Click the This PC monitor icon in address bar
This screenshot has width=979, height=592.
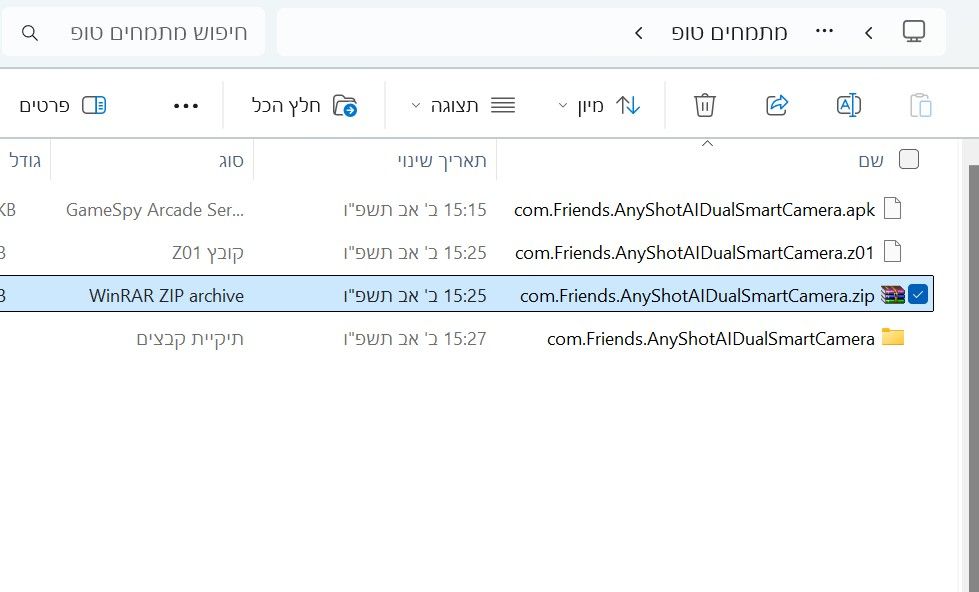click(913, 31)
